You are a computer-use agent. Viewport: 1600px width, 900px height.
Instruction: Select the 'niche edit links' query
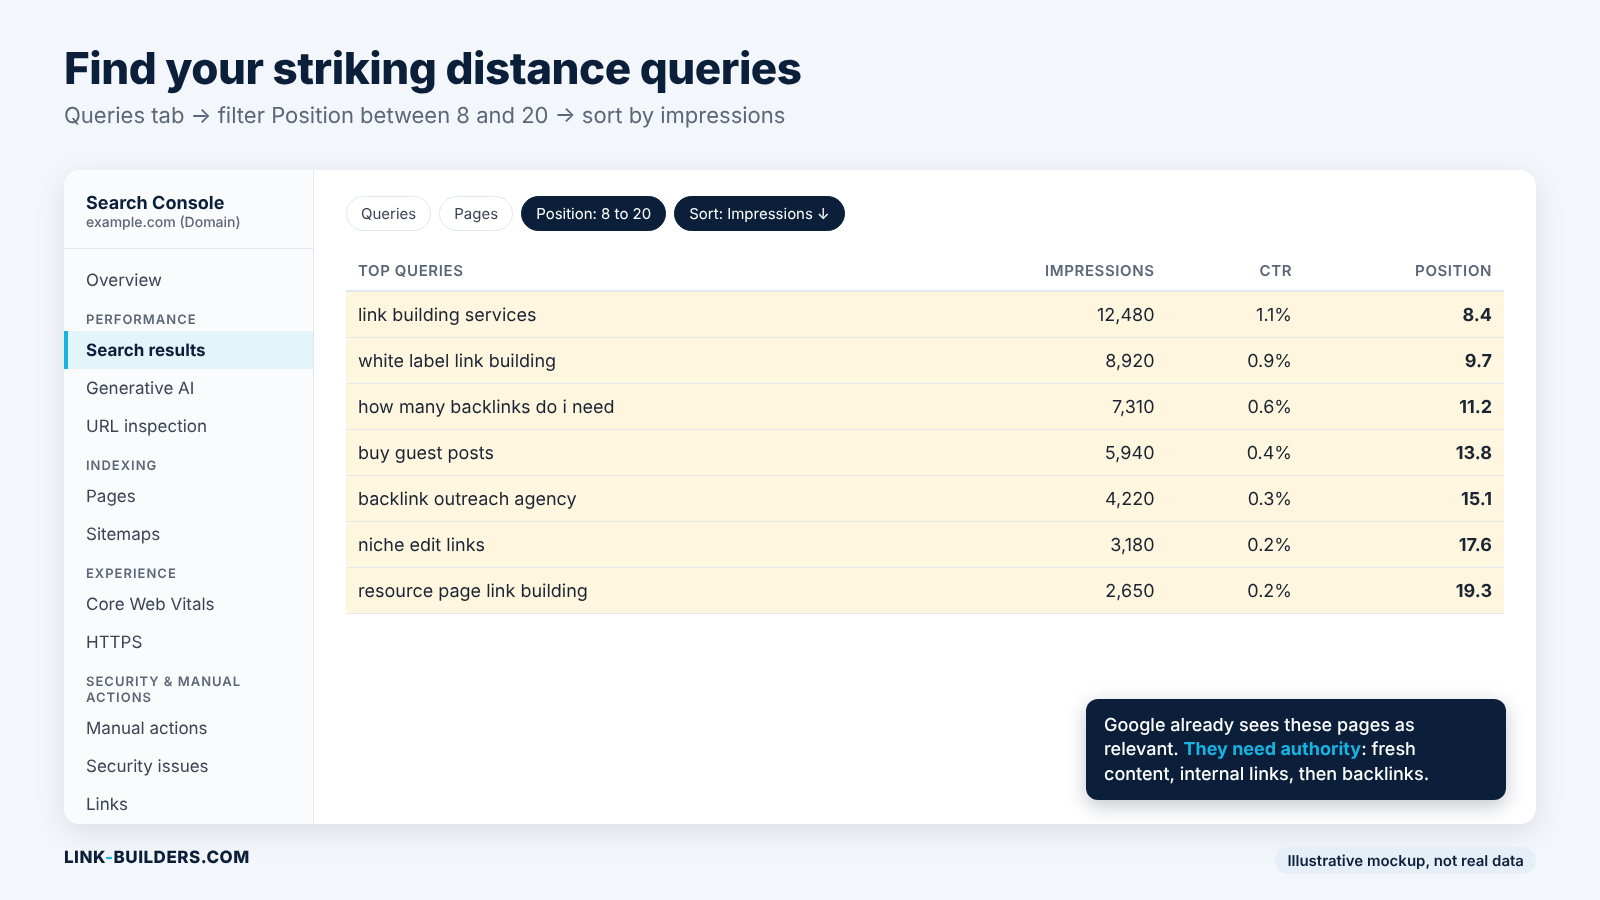925,545
